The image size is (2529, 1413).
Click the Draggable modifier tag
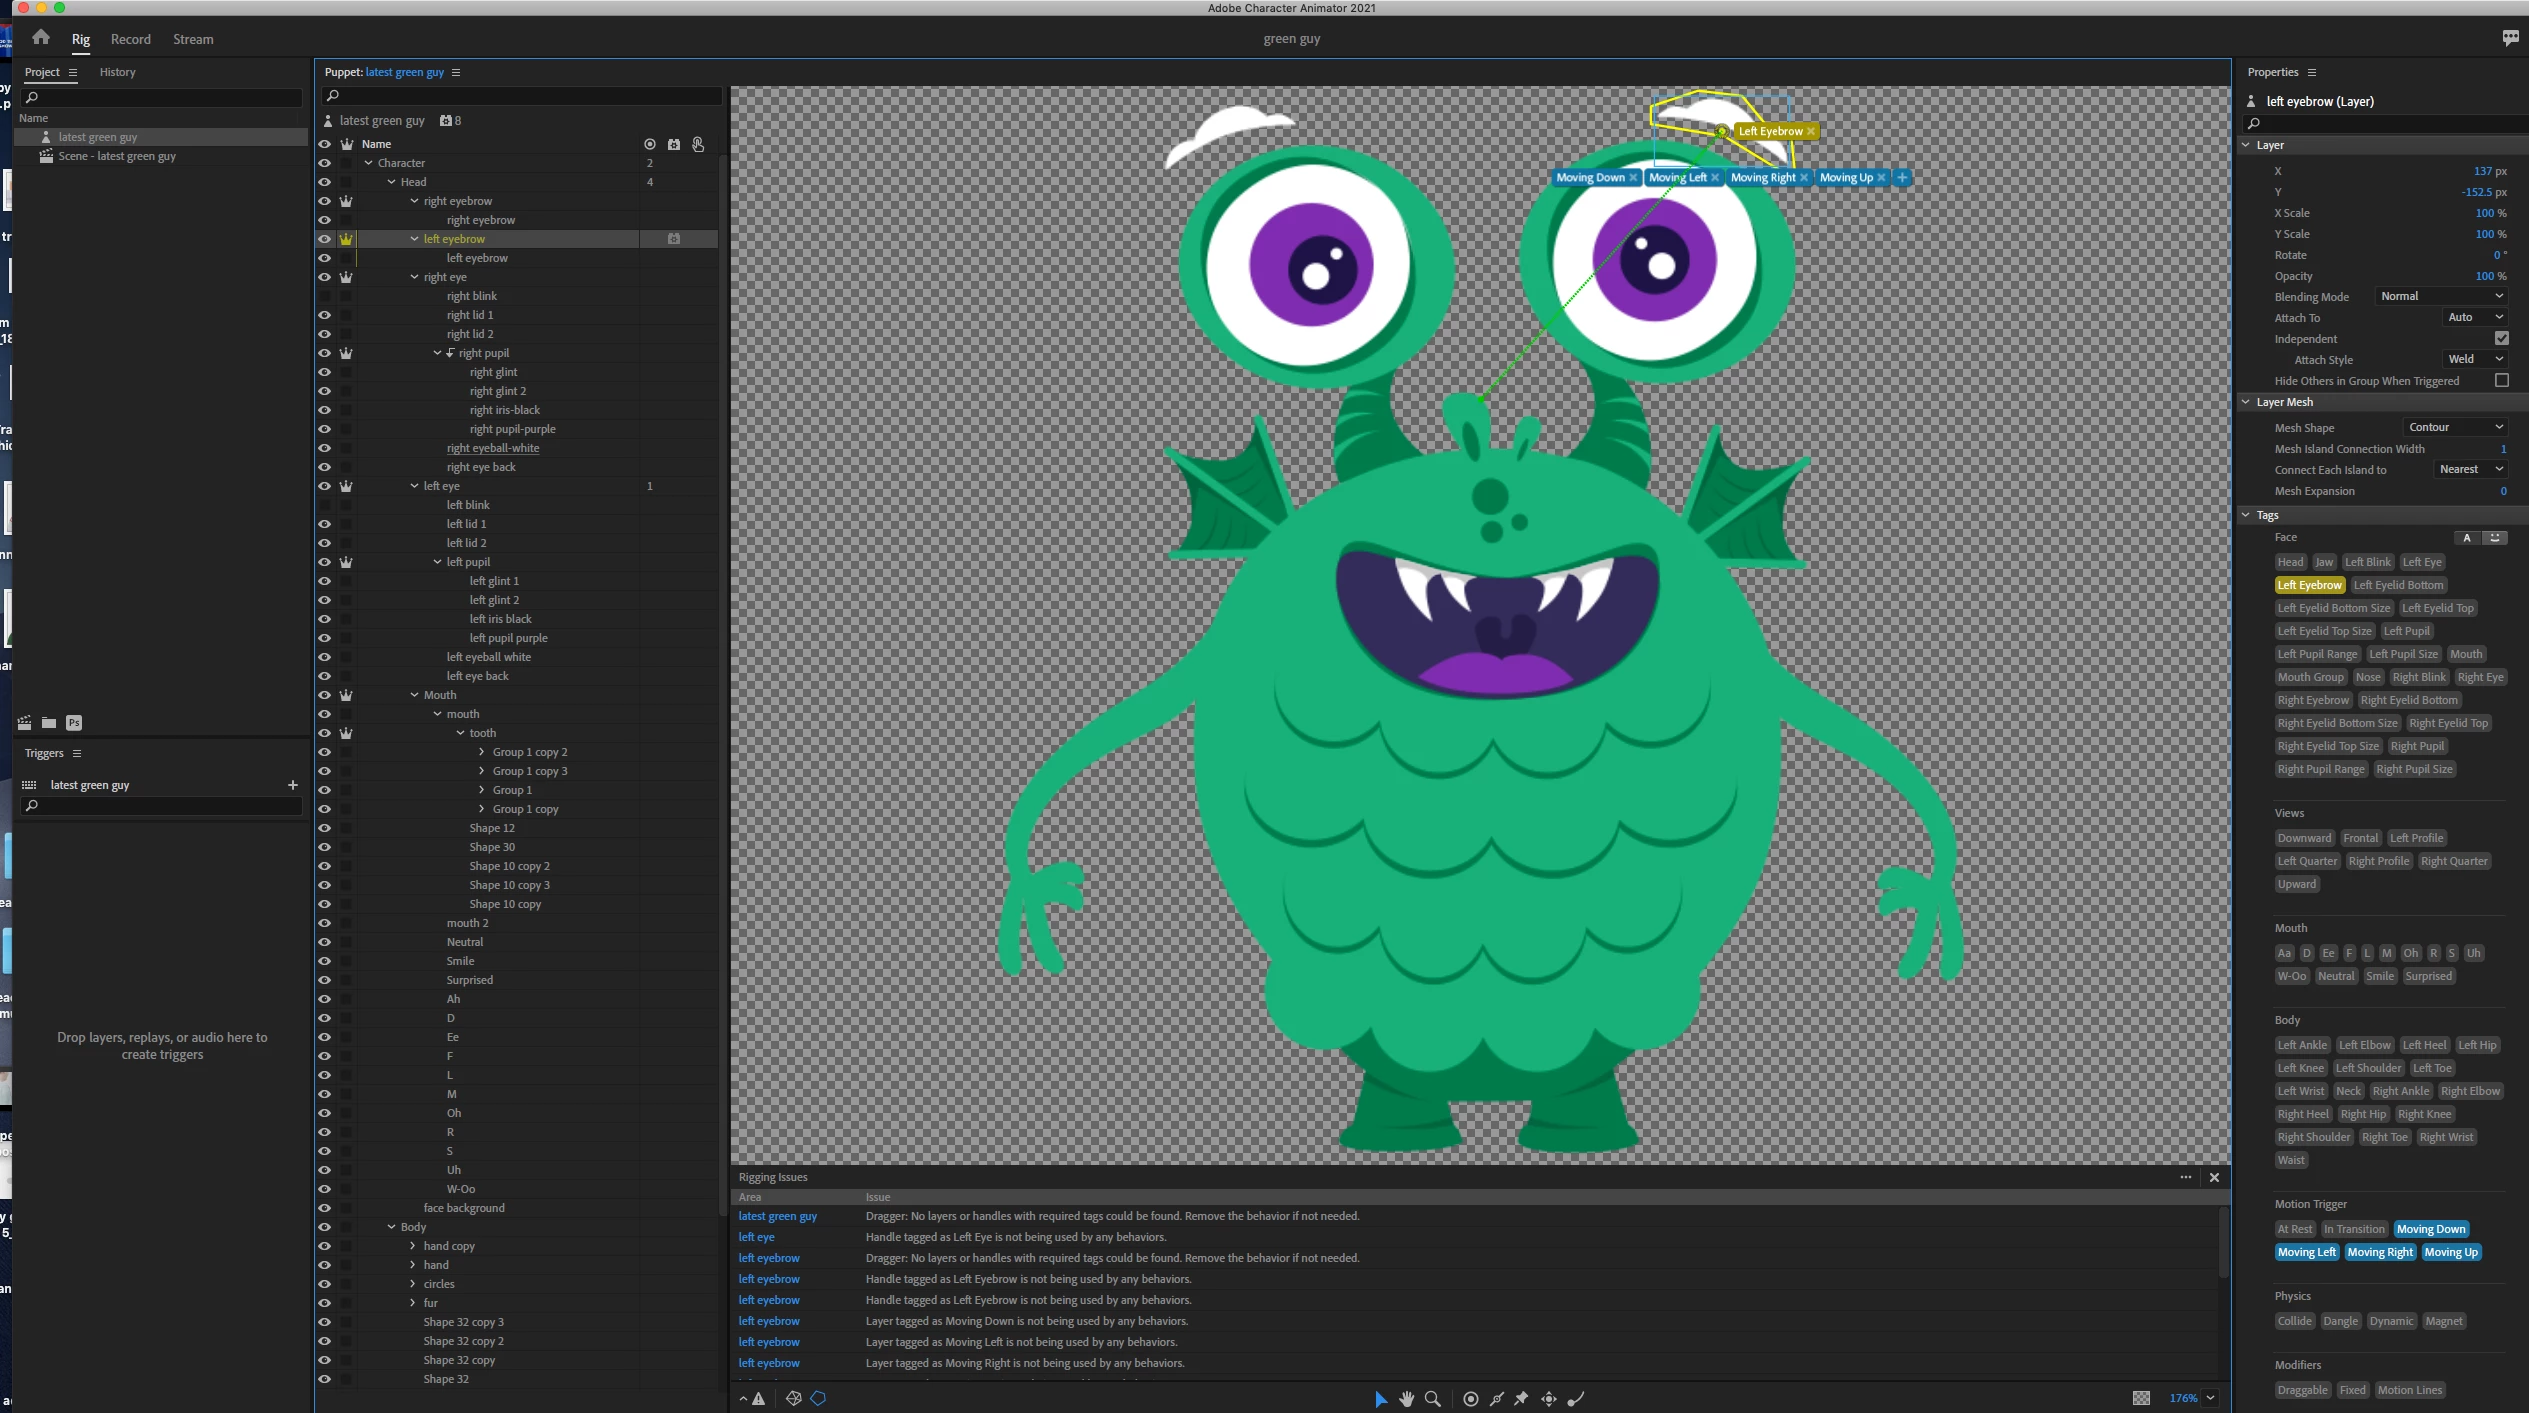click(x=2302, y=1390)
